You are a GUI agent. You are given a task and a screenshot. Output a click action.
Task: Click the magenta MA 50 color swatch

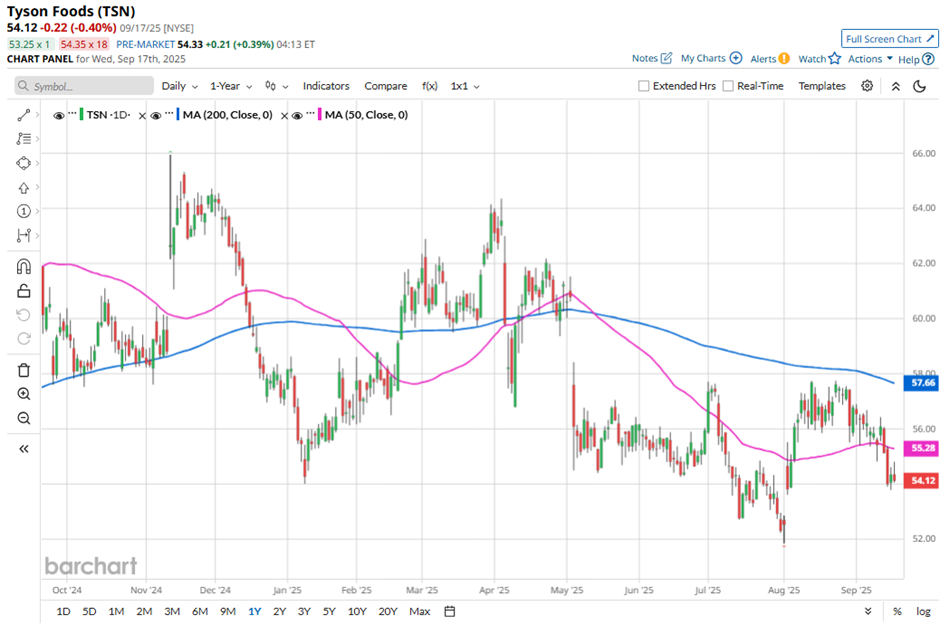coord(320,115)
